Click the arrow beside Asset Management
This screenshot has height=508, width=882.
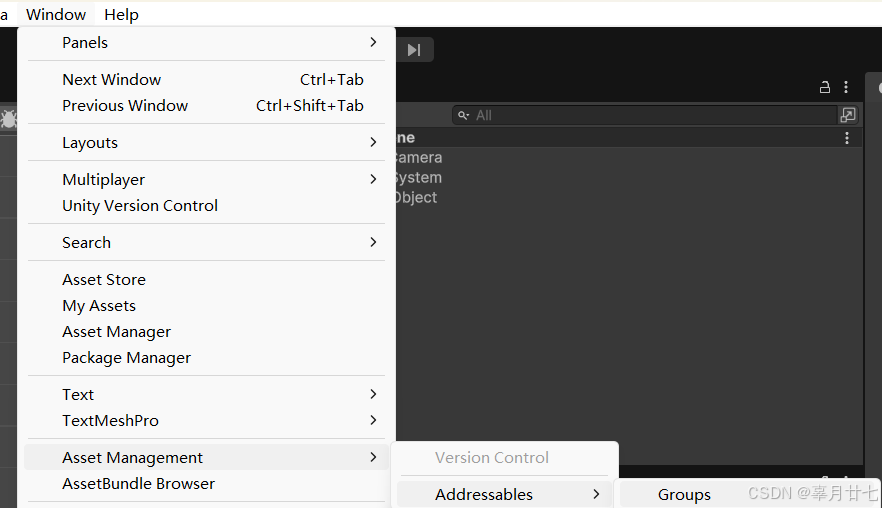point(374,457)
